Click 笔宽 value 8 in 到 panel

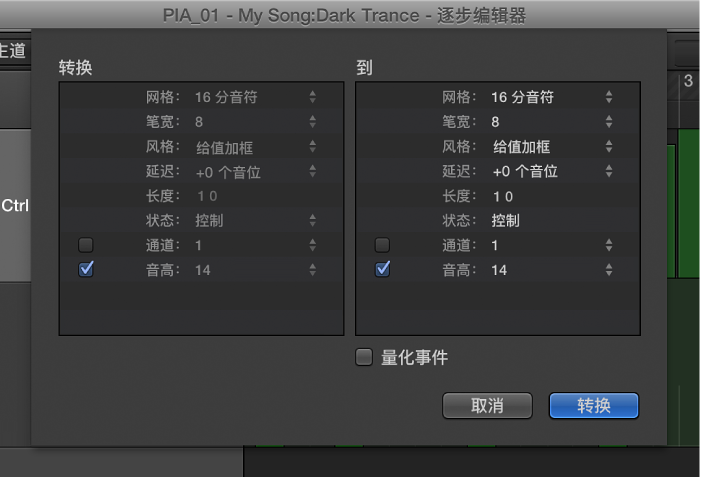click(x=496, y=122)
